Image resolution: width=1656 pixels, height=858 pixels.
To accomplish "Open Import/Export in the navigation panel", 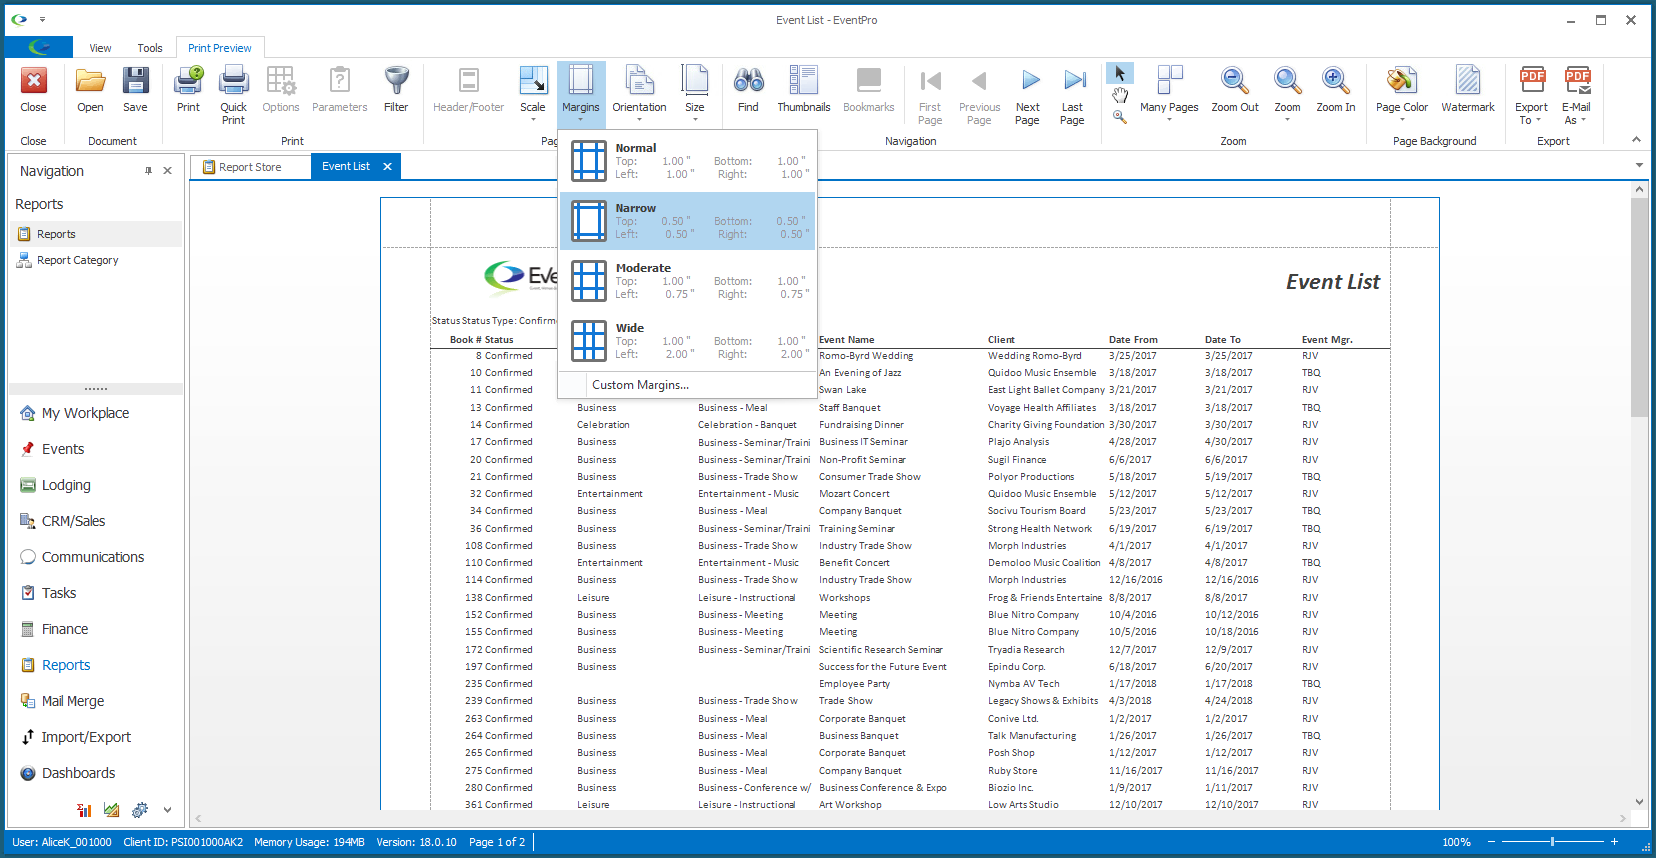I will click(x=86, y=737).
